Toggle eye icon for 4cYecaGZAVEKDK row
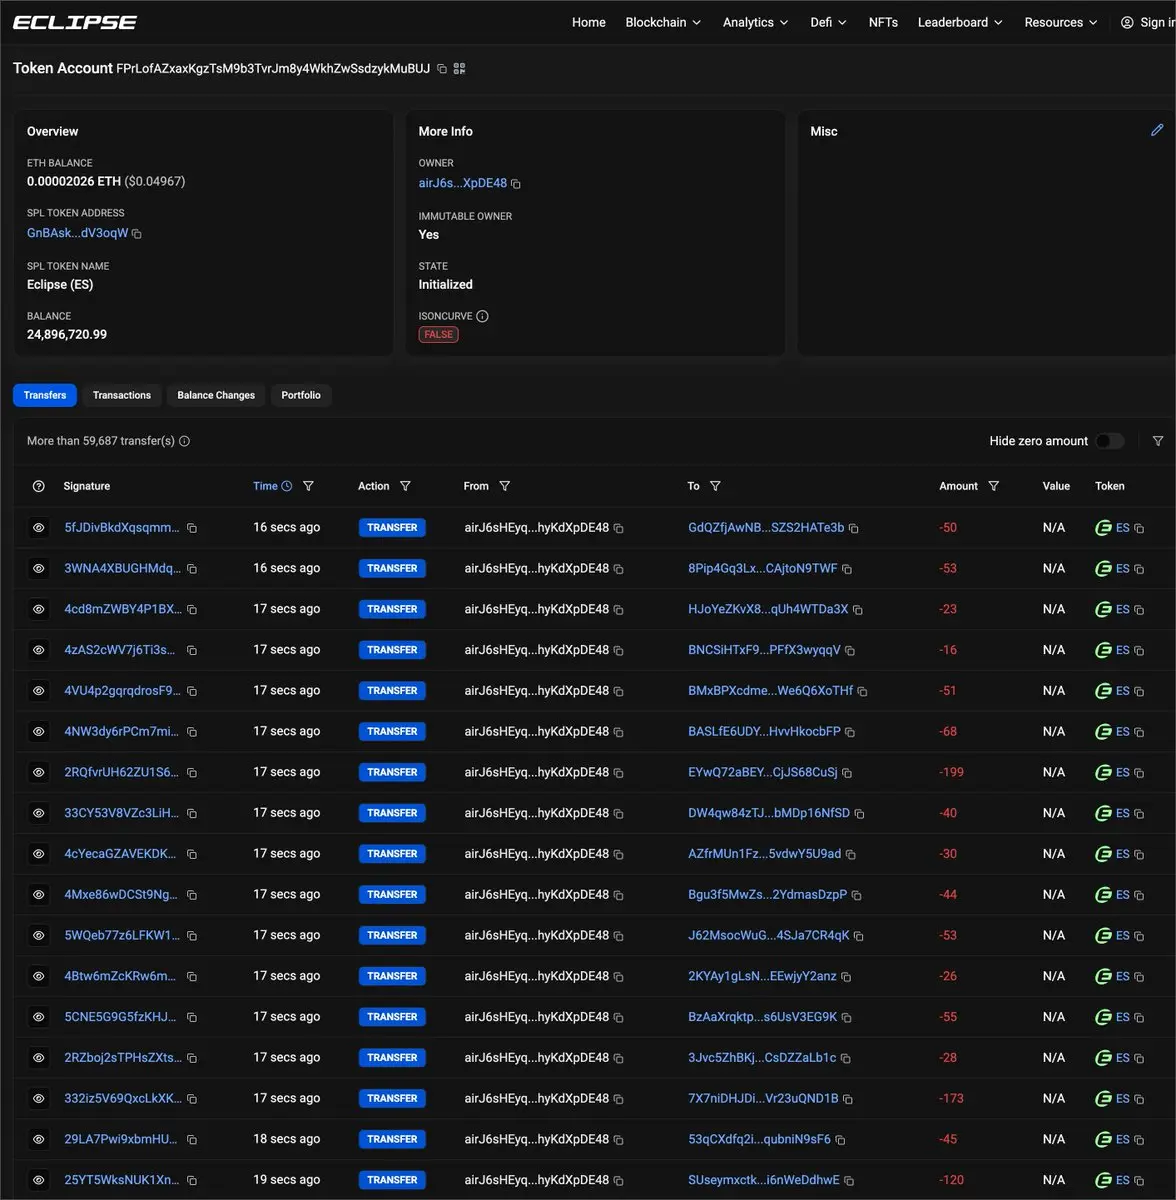The height and width of the screenshot is (1200, 1176). [39, 854]
